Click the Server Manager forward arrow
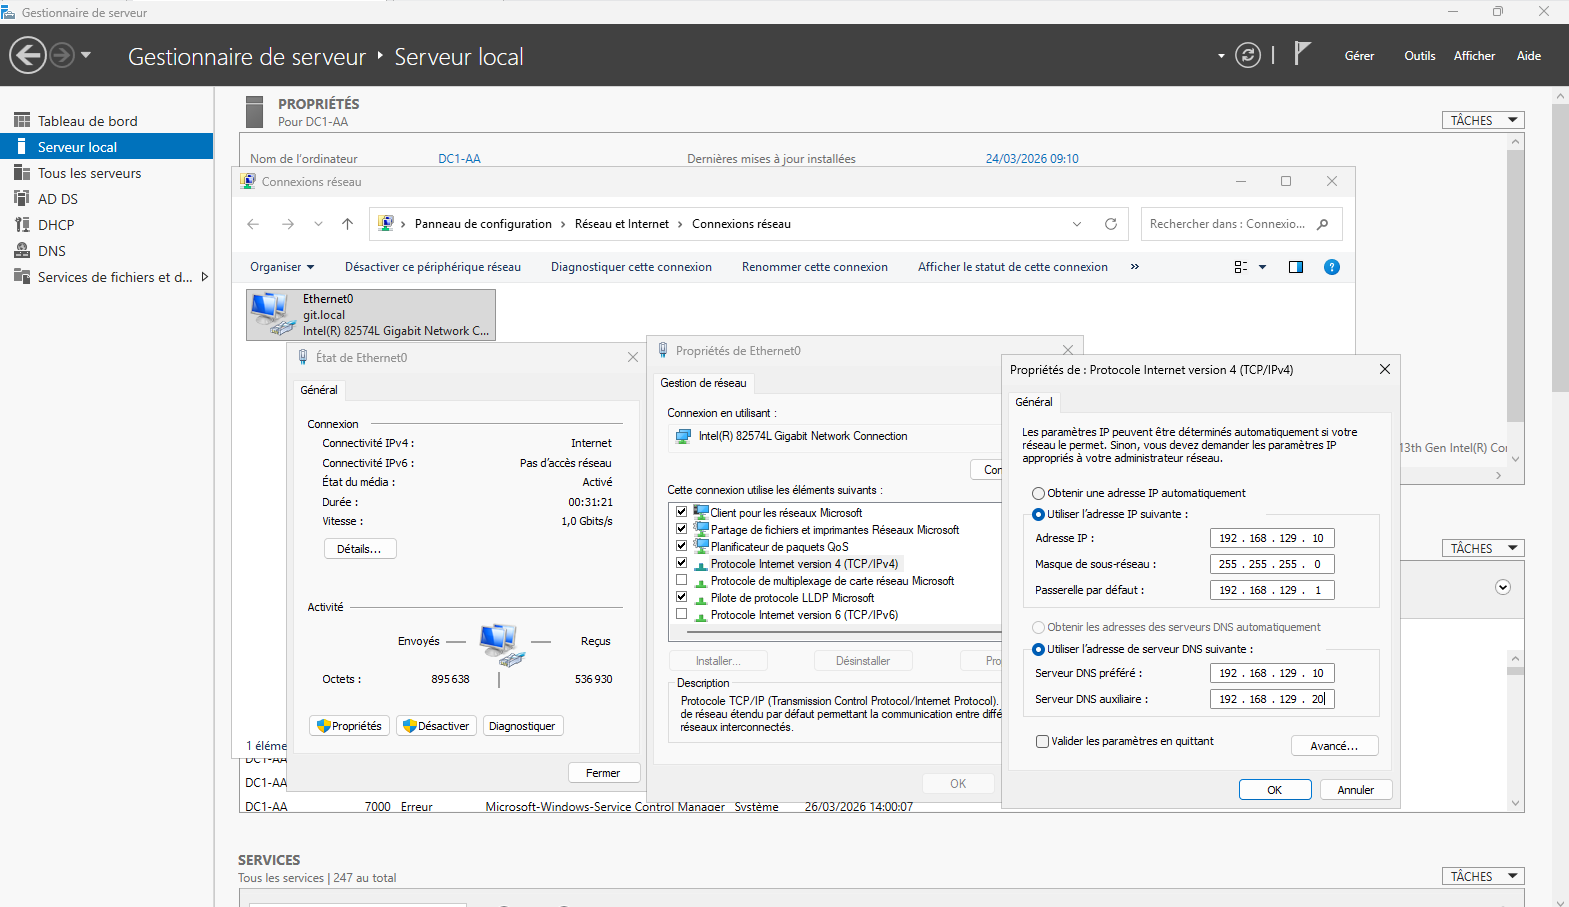 62,55
